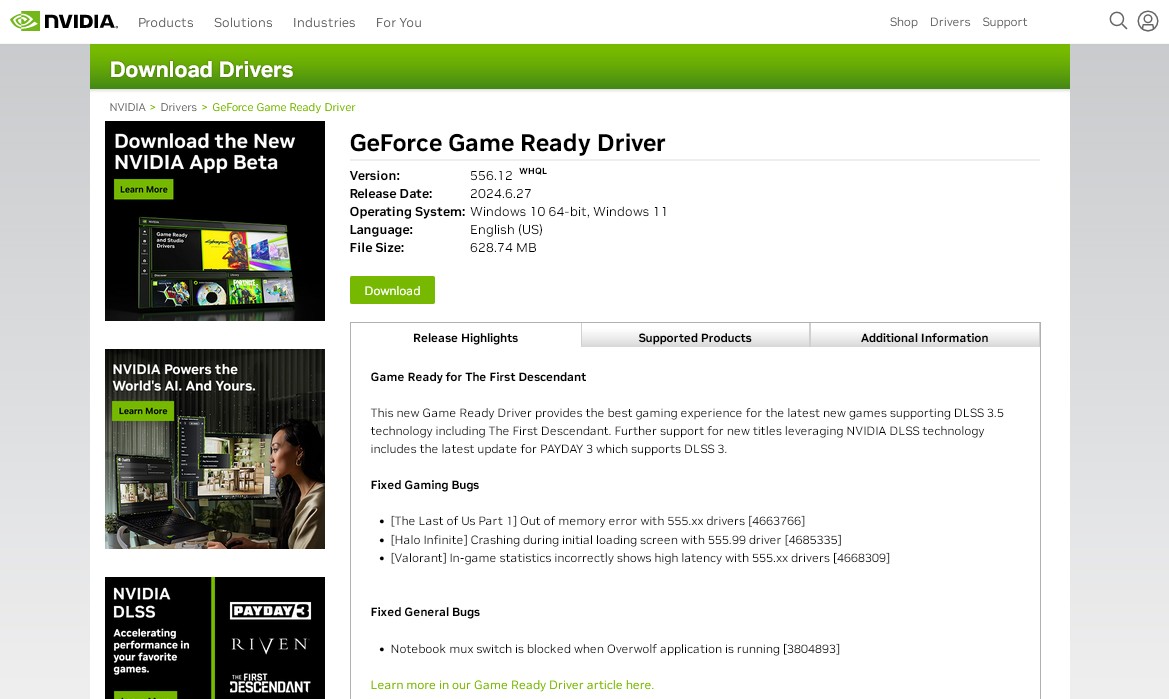Click release date 2024.6.27
1169x699 pixels.
coord(500,194)
